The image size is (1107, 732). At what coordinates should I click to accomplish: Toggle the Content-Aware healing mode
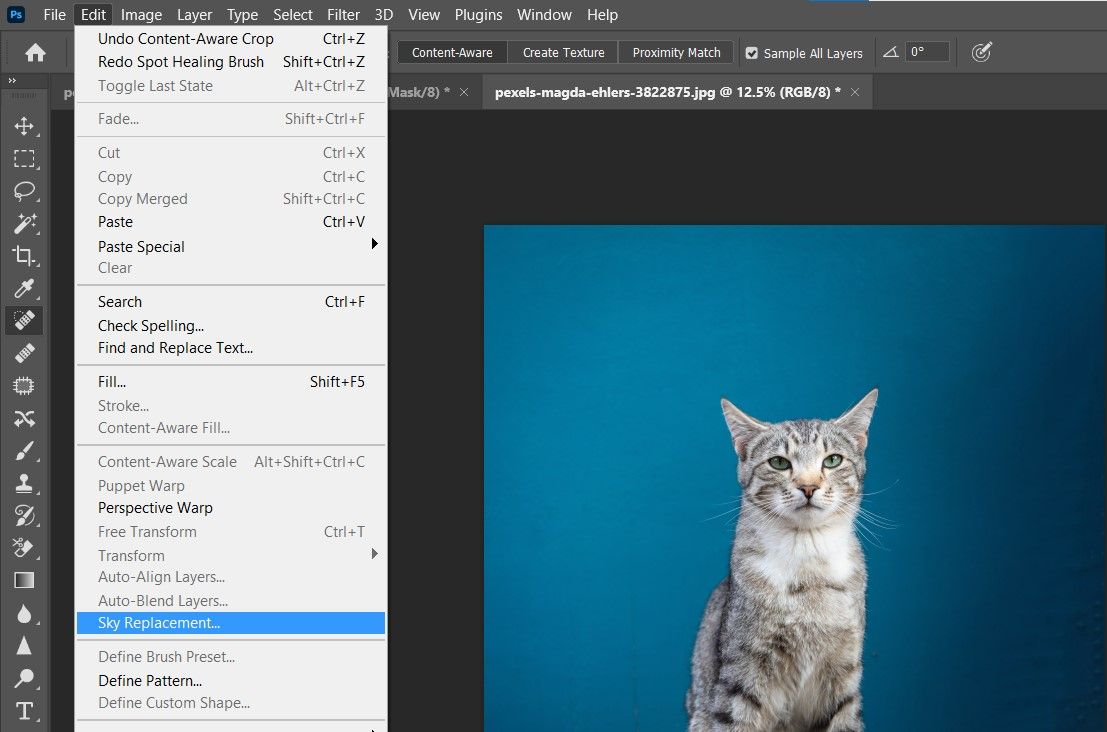click(x=451, y=52)
